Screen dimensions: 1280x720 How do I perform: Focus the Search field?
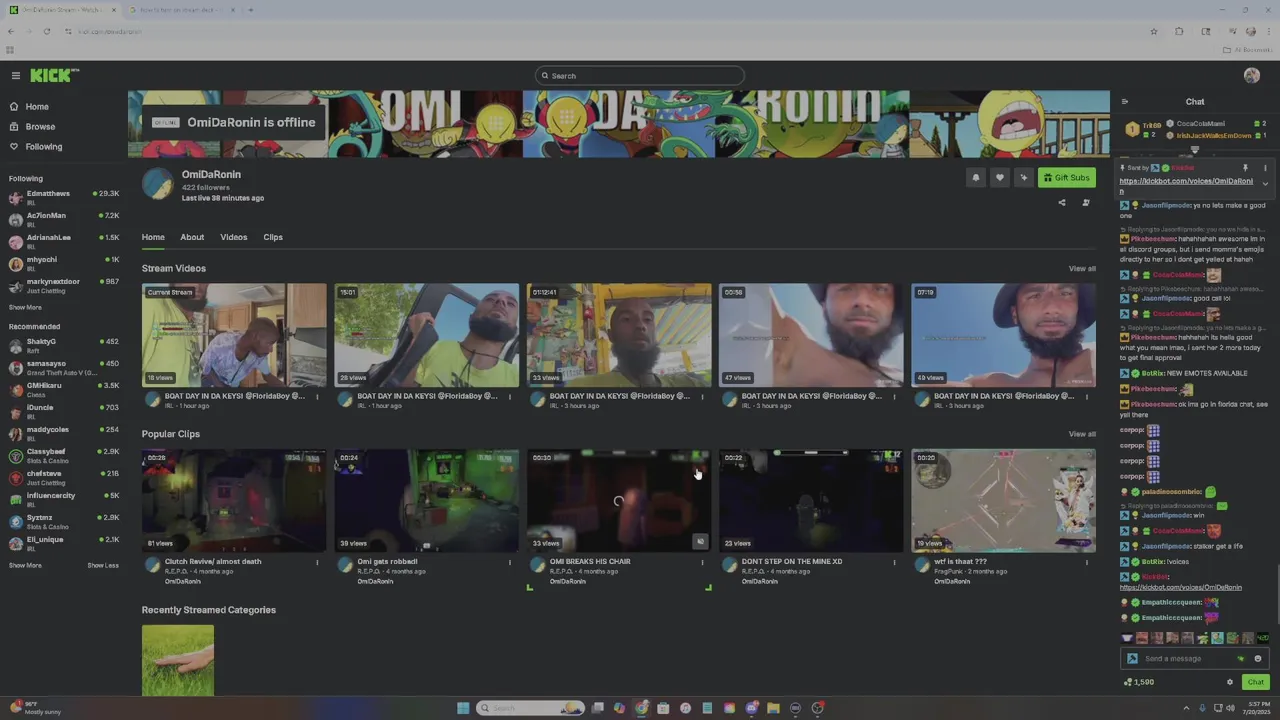click(x=640, y=76)
